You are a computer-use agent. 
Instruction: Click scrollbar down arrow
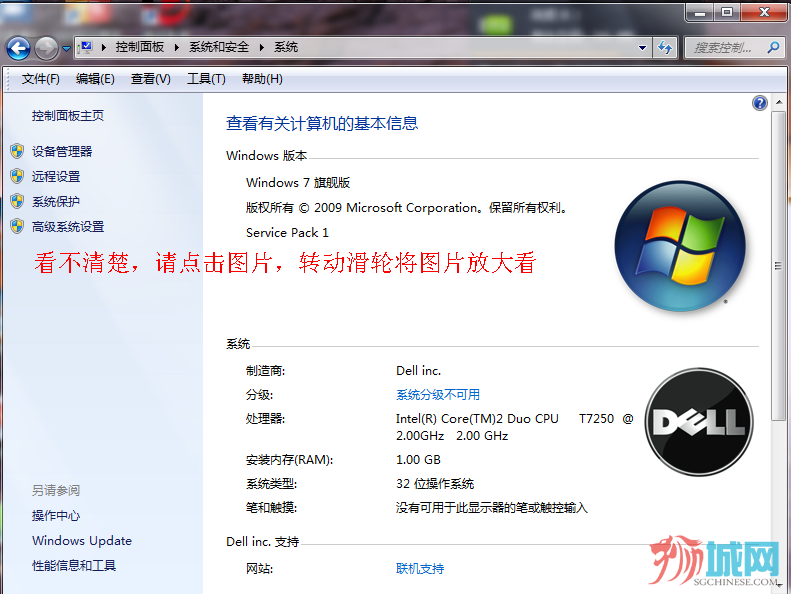click(780, 584)
